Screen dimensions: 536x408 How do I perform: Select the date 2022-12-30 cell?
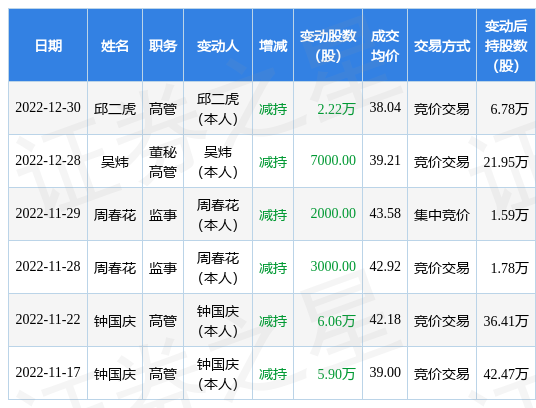48,108
